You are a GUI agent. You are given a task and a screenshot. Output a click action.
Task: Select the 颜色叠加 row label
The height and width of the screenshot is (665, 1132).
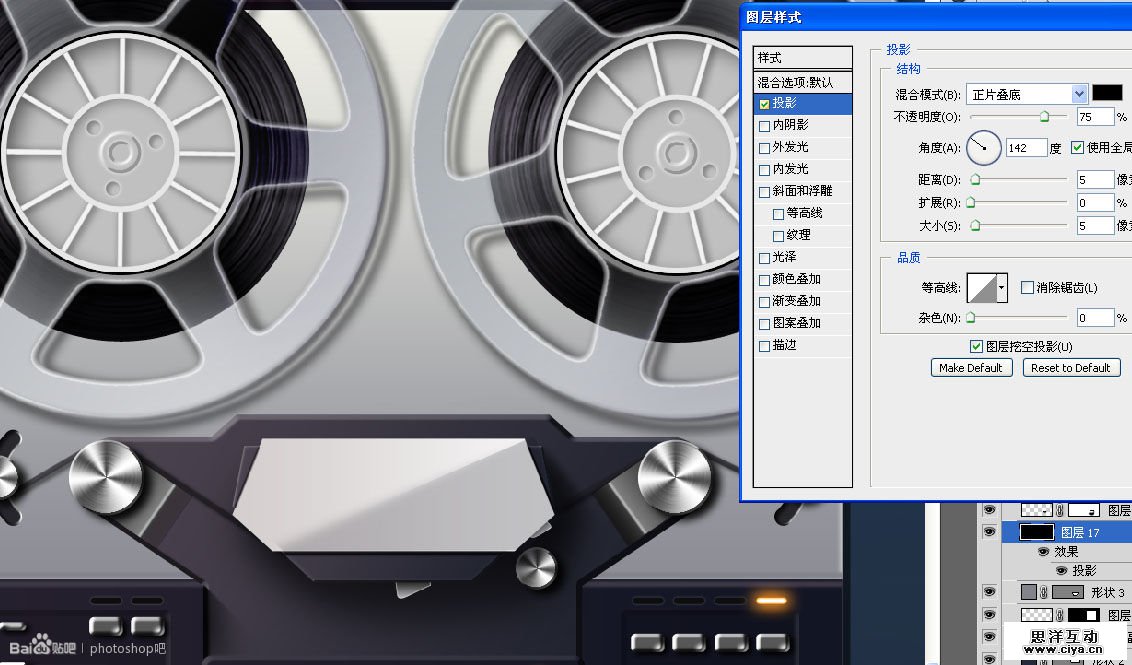(x=796, y=279)
